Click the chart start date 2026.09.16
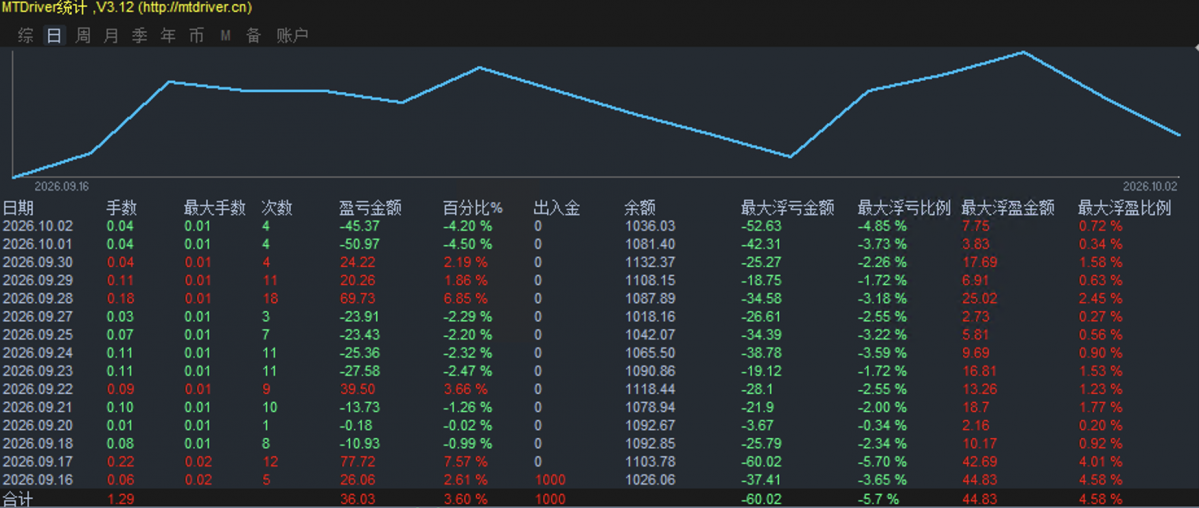This screenshot has width=1199, height=508. point(62,186)
